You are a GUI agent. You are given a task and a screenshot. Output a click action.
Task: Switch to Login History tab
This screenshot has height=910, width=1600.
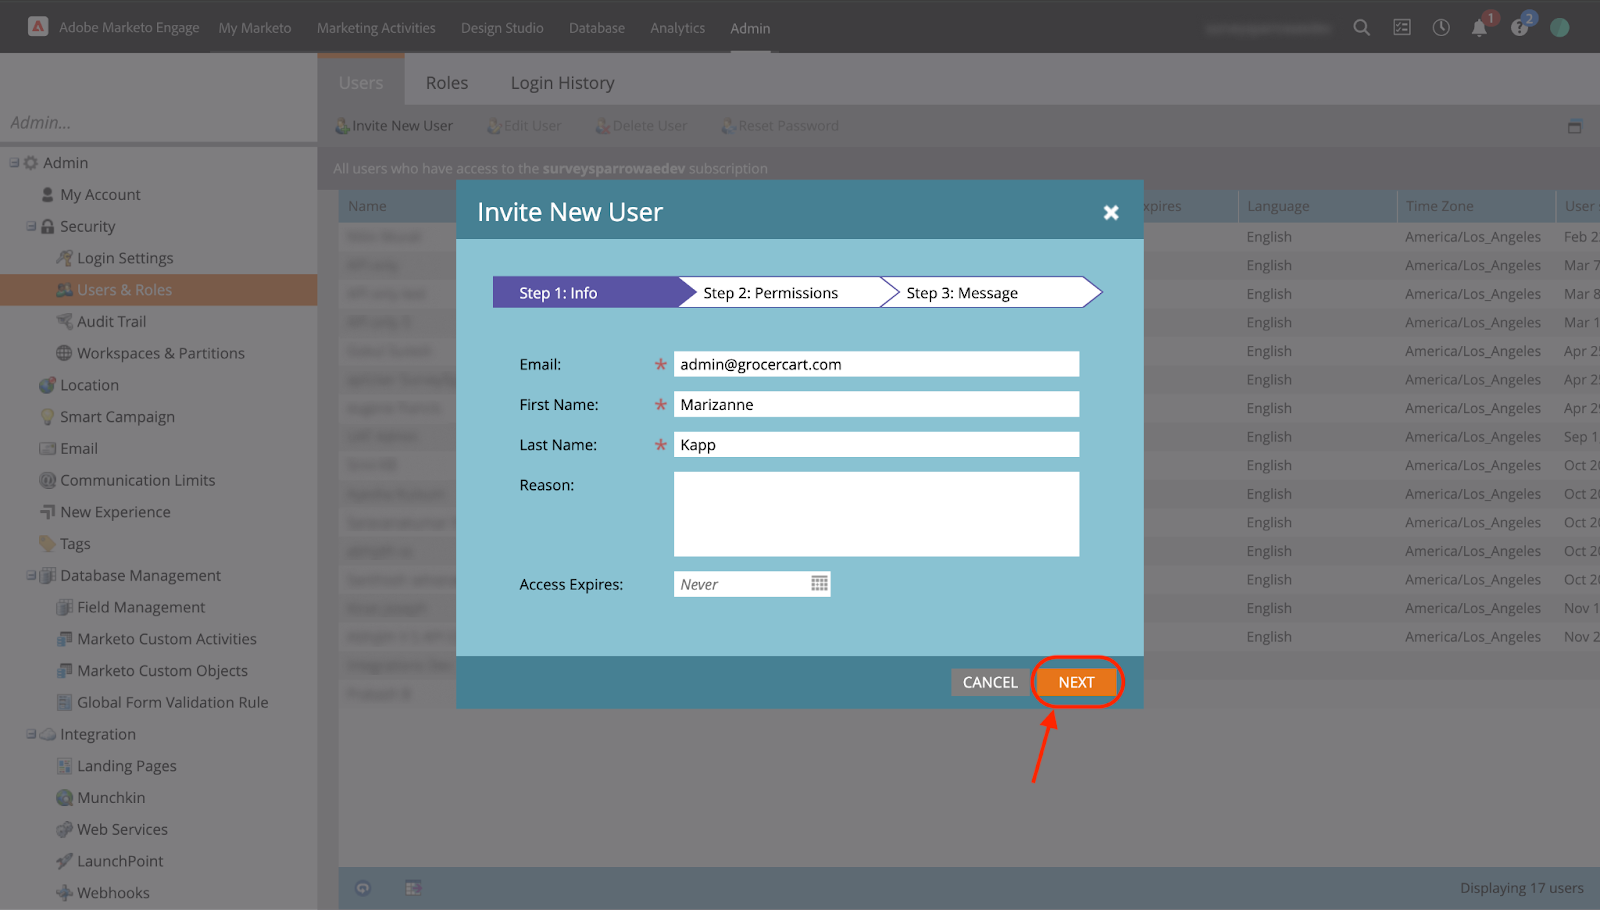(x=562, y=83)
